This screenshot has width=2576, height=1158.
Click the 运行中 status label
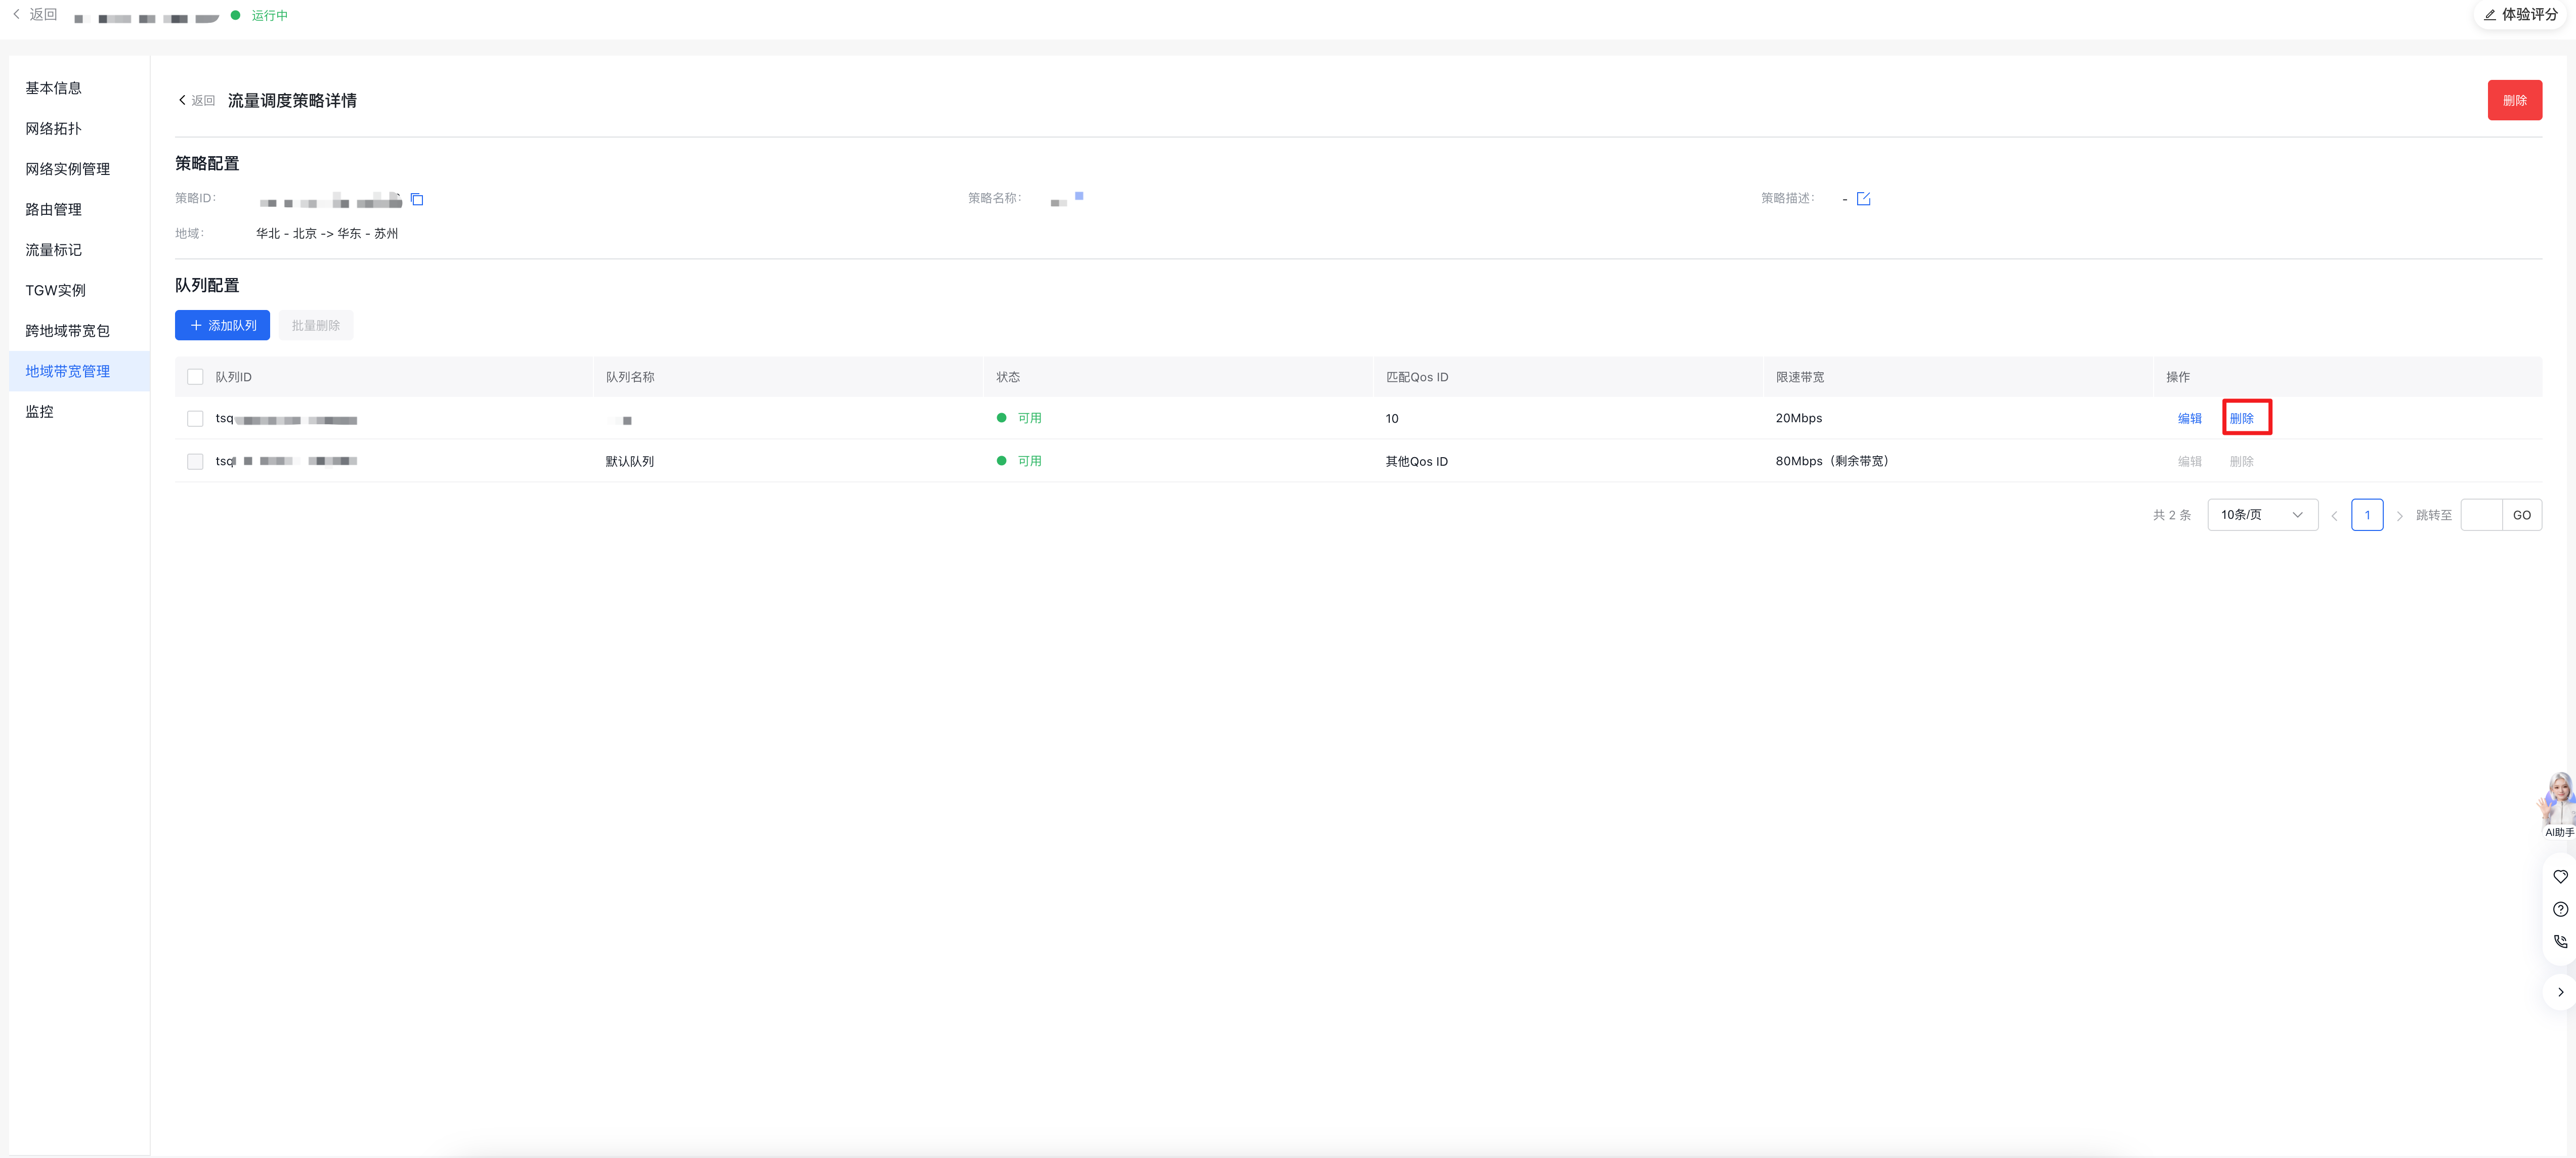[x=269, y=15]
